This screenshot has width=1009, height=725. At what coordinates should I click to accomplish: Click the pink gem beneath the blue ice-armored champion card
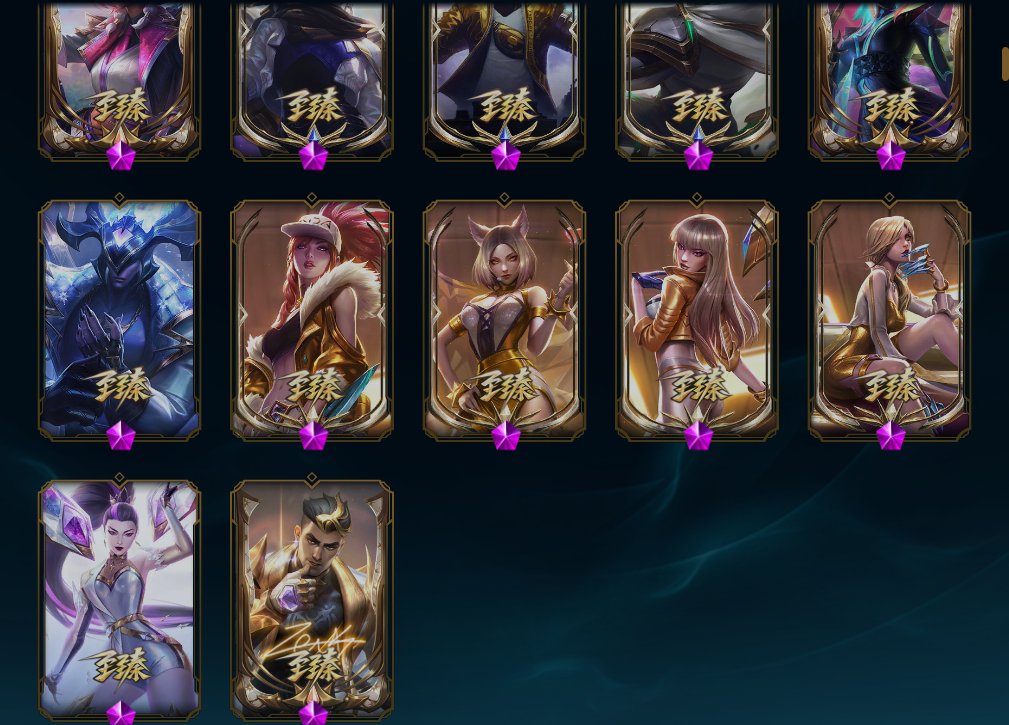click(x=121, y=436)
